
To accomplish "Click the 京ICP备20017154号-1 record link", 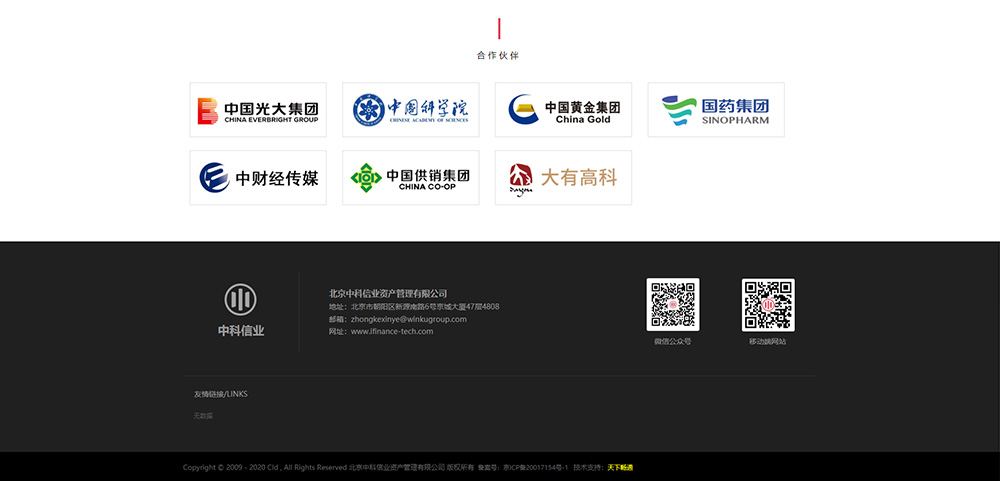I will click(x=535, y=468).
